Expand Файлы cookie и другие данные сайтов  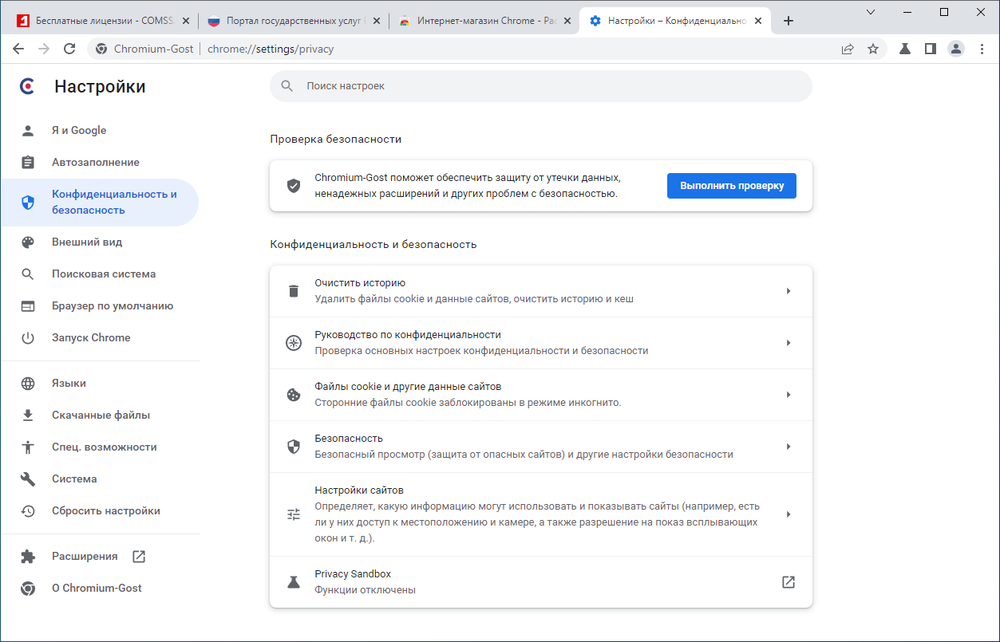pos(540,394)
